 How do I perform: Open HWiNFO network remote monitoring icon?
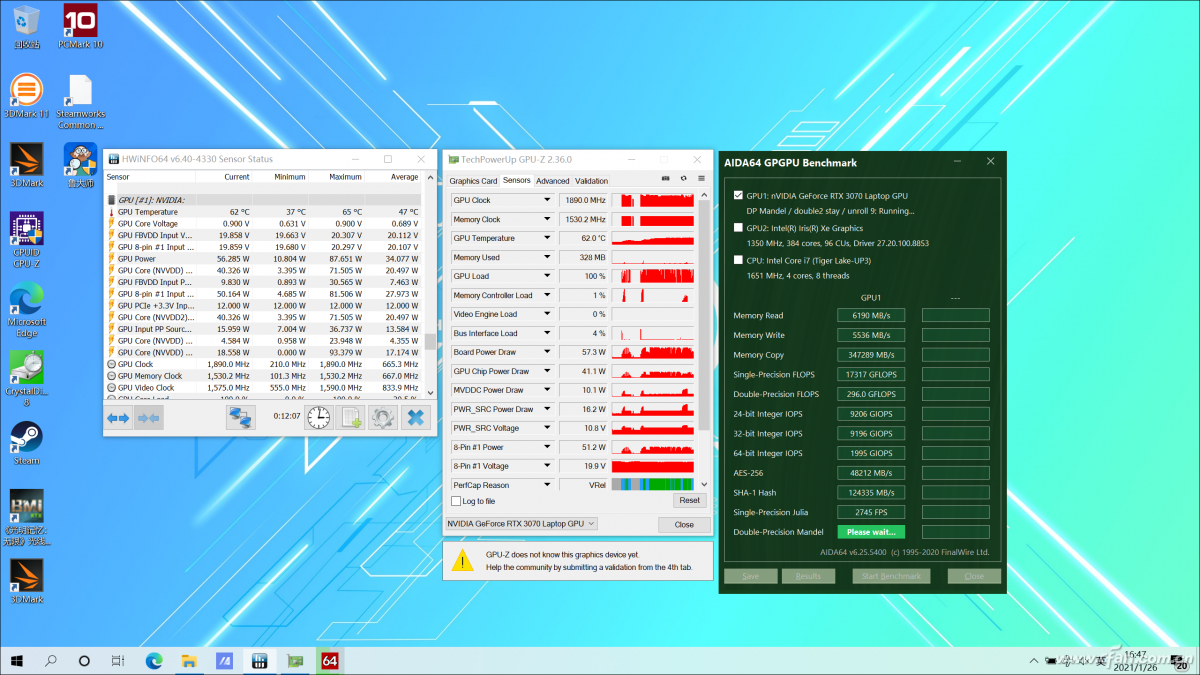(x=240, y=418)
